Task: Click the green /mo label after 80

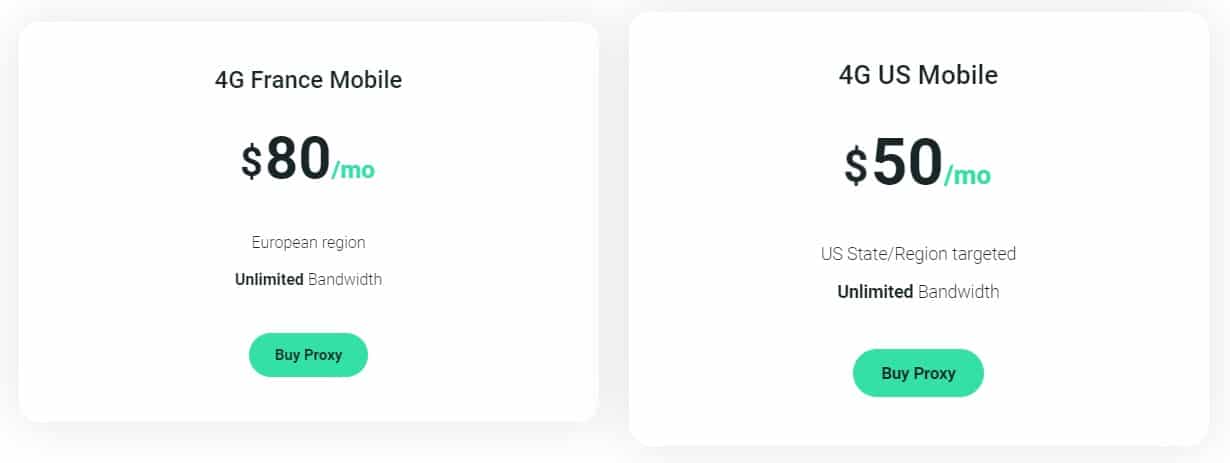Action: coord(353,170)
